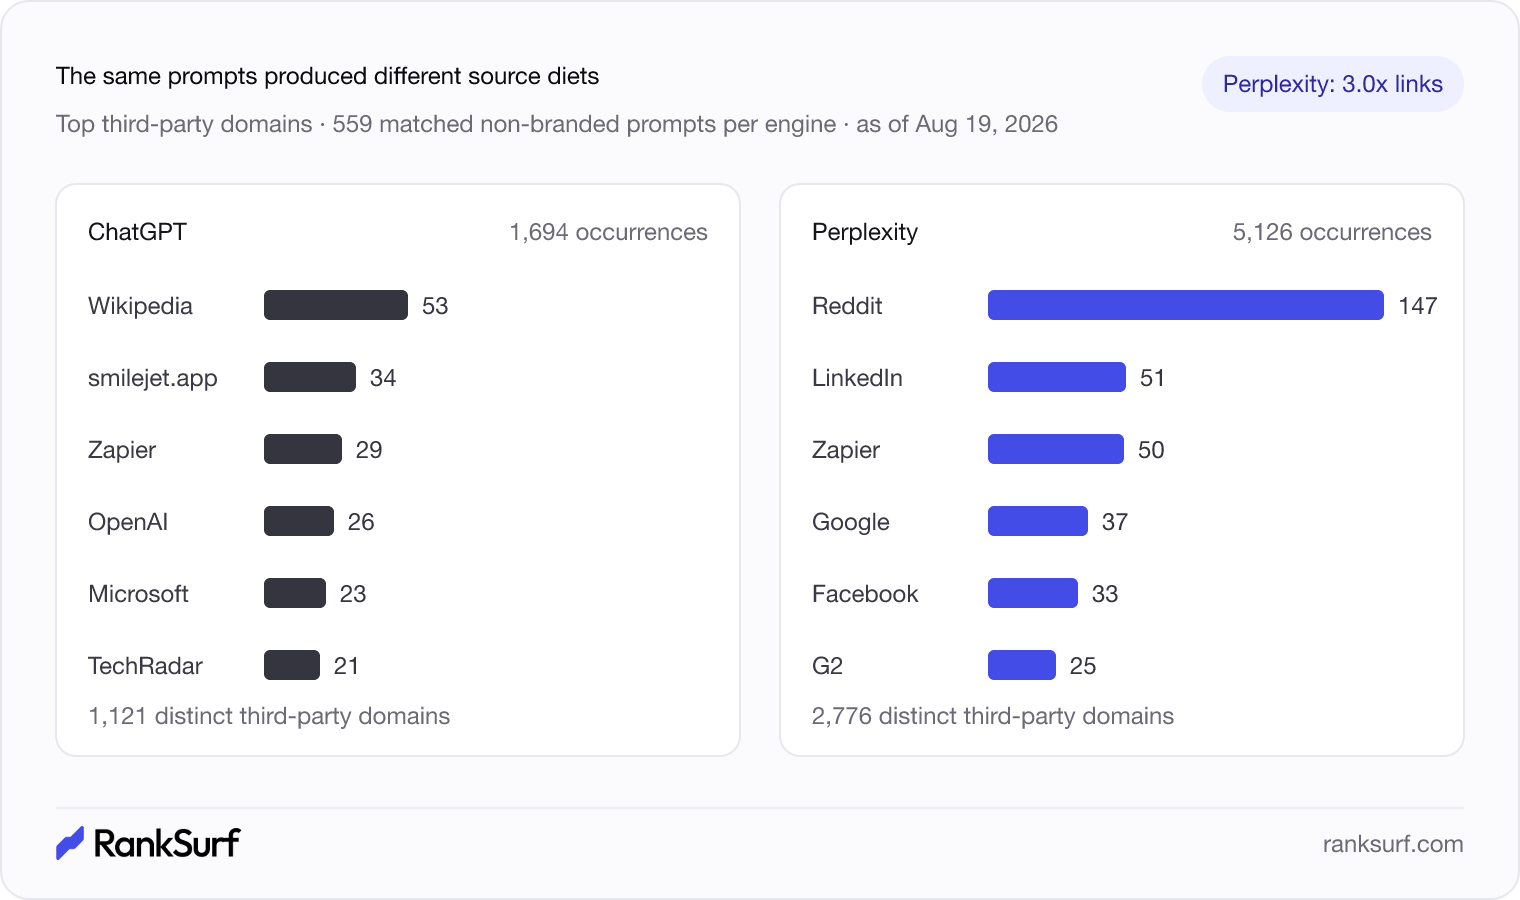Click the TechRadar row label
Image resolution: width=1520 pixels, height=900 pixels.
[145, 666]
